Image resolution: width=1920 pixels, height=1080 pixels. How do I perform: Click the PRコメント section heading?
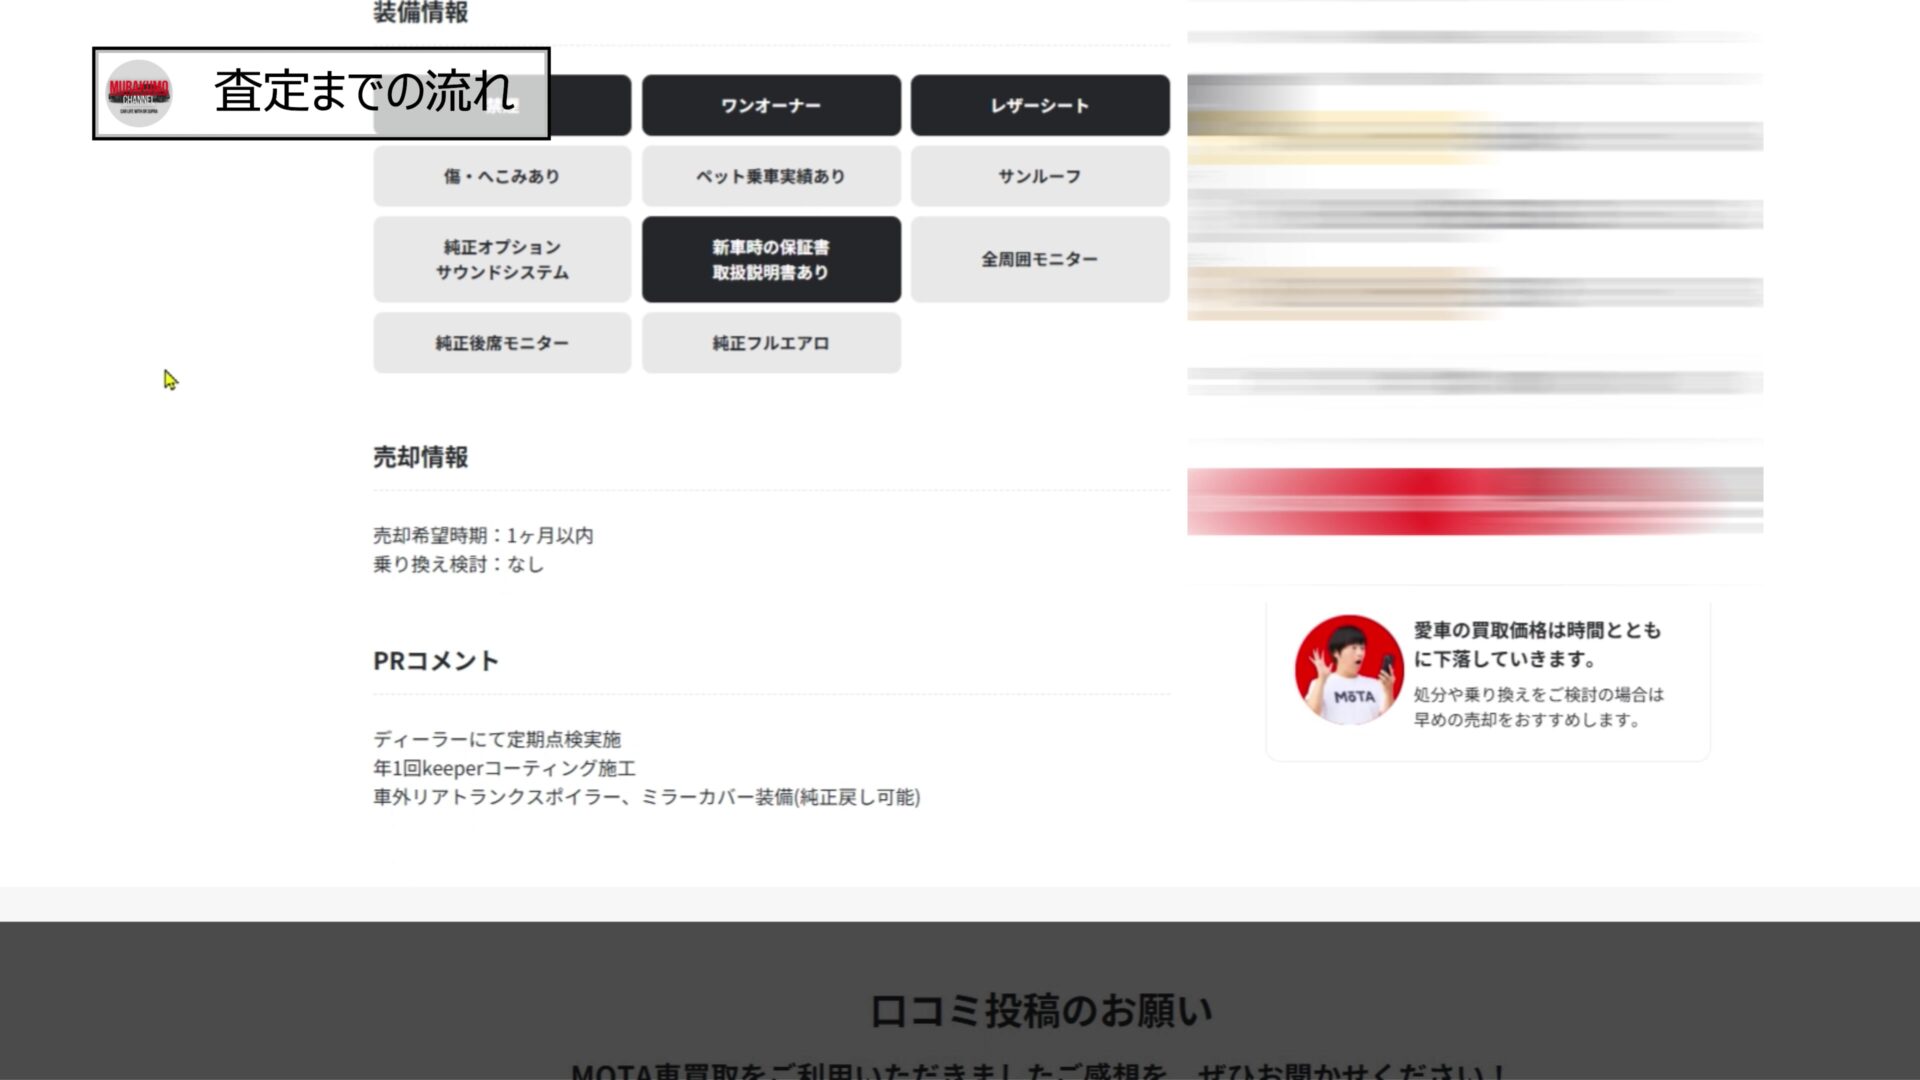click(435, 661)
